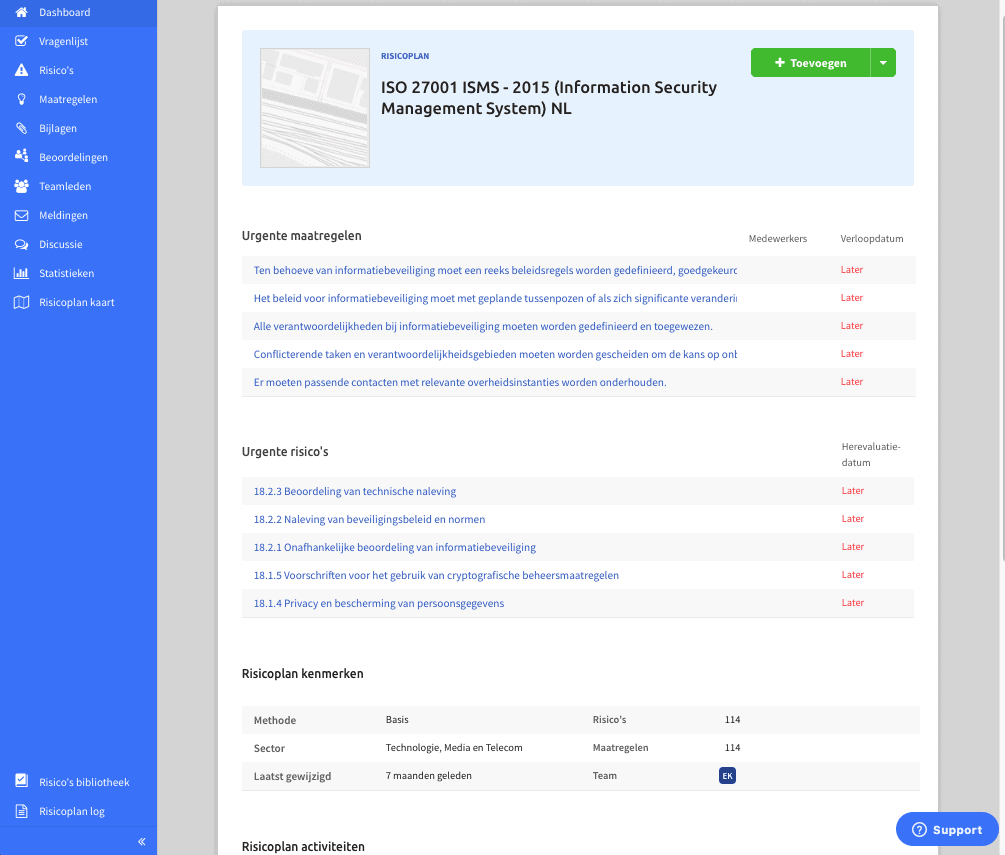Collapse the sidebar using the double chevron
This screenshot has height=855, width=1005.
(141, 841)
